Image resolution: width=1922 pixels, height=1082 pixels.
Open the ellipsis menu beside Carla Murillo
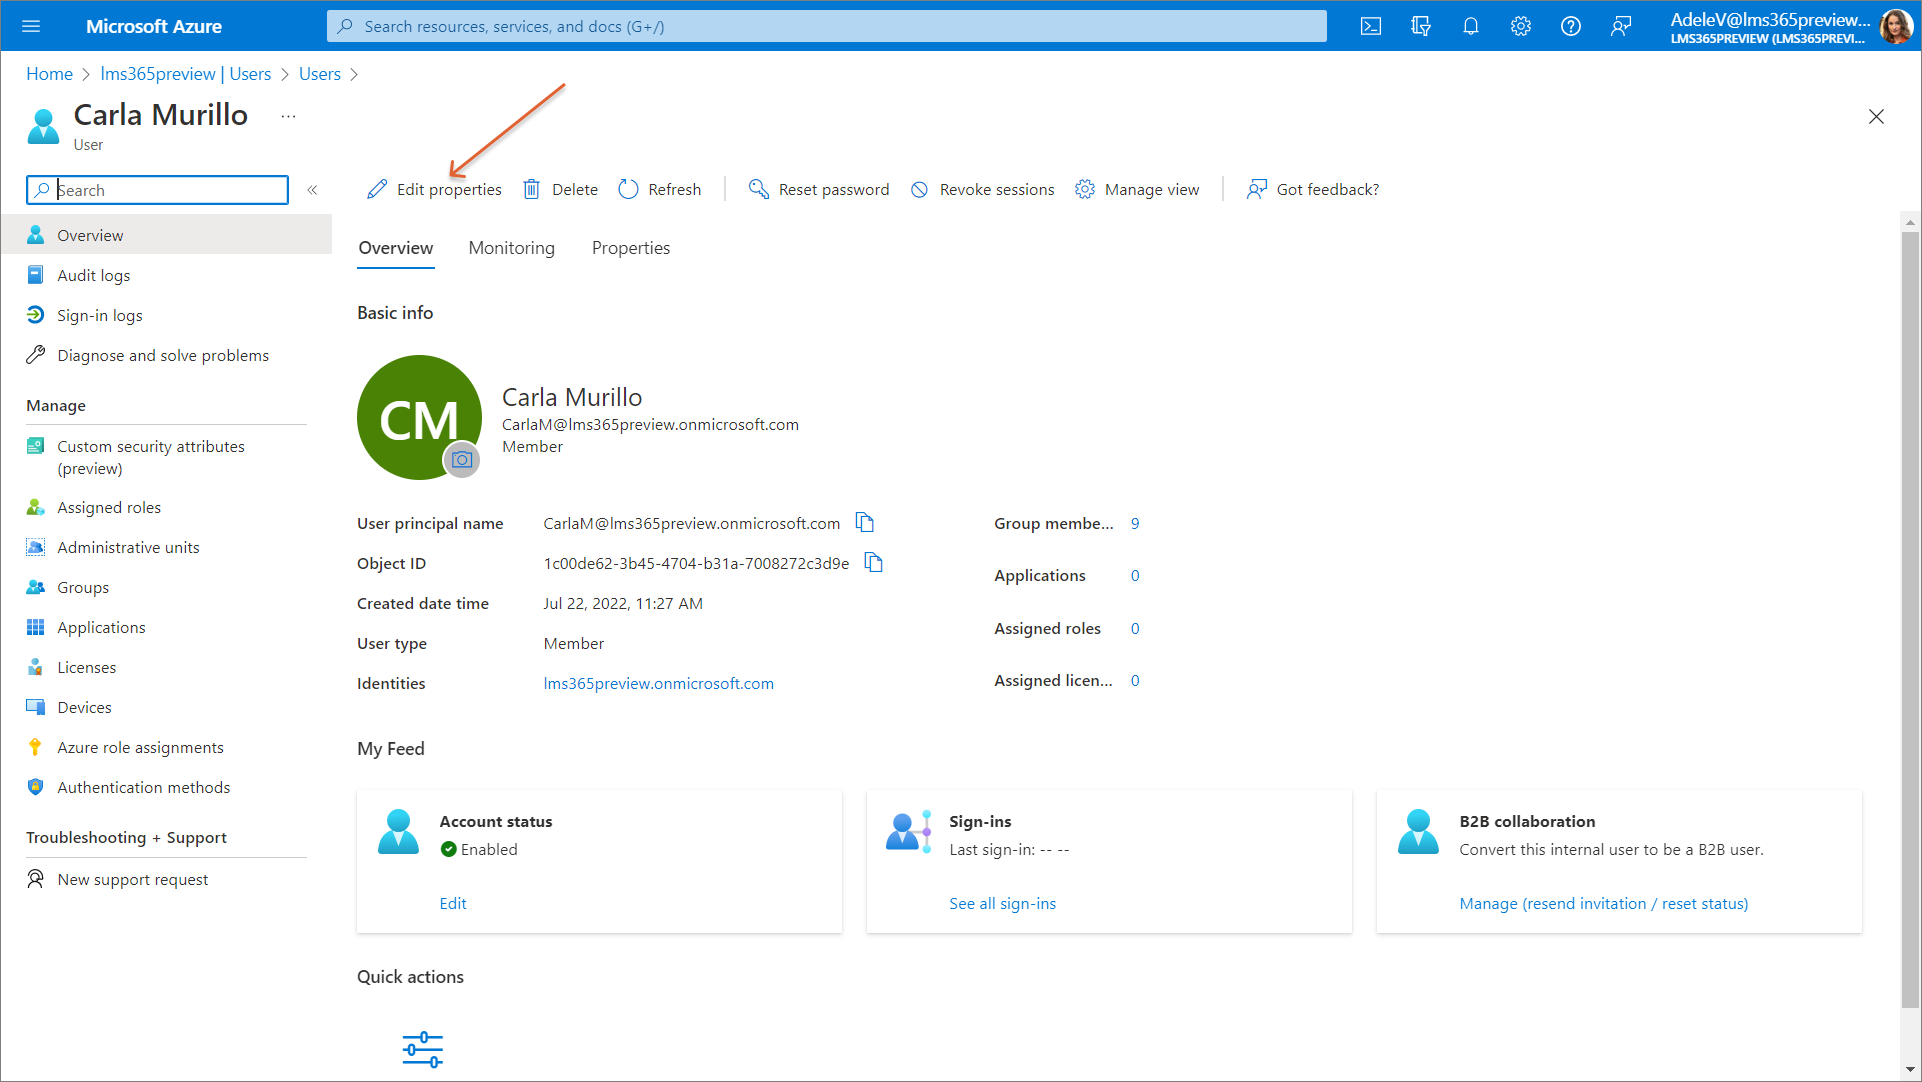[x=288, y=117]
